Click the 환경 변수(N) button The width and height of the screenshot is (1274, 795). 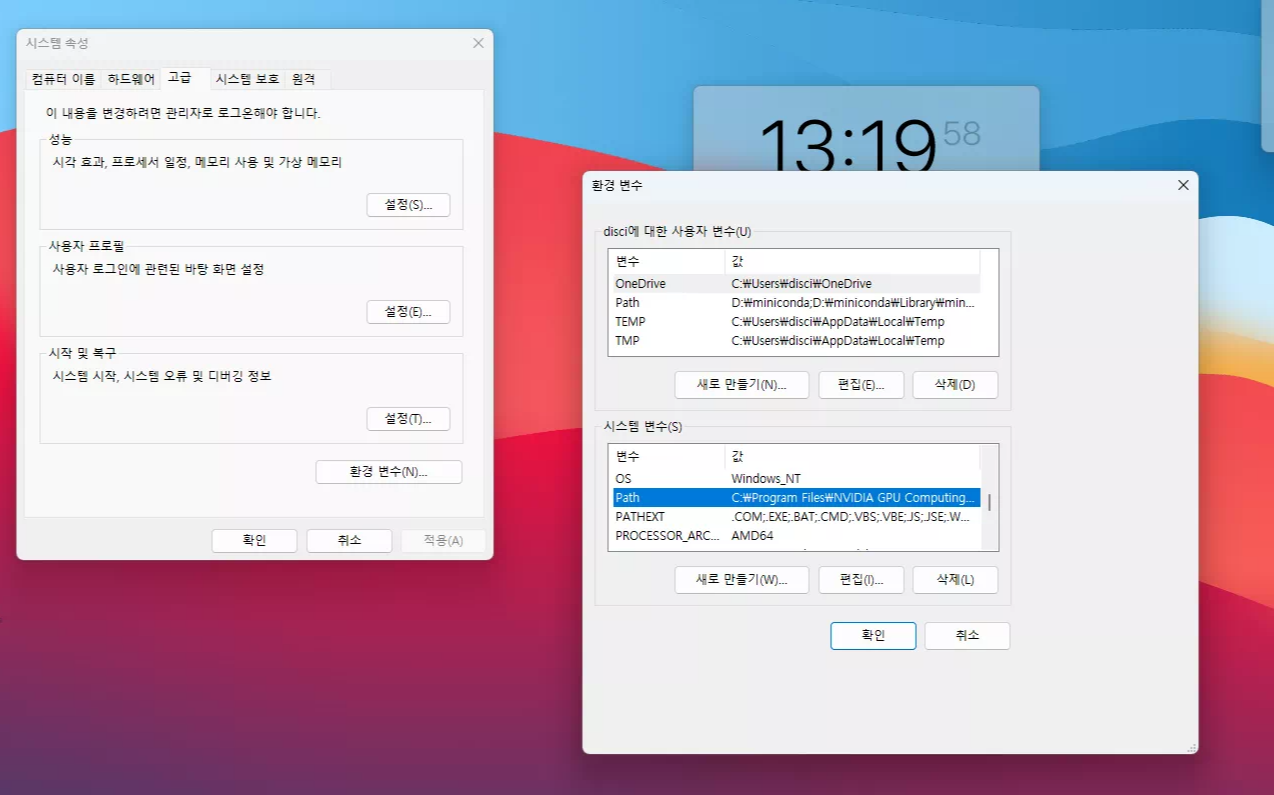point(388,471)
